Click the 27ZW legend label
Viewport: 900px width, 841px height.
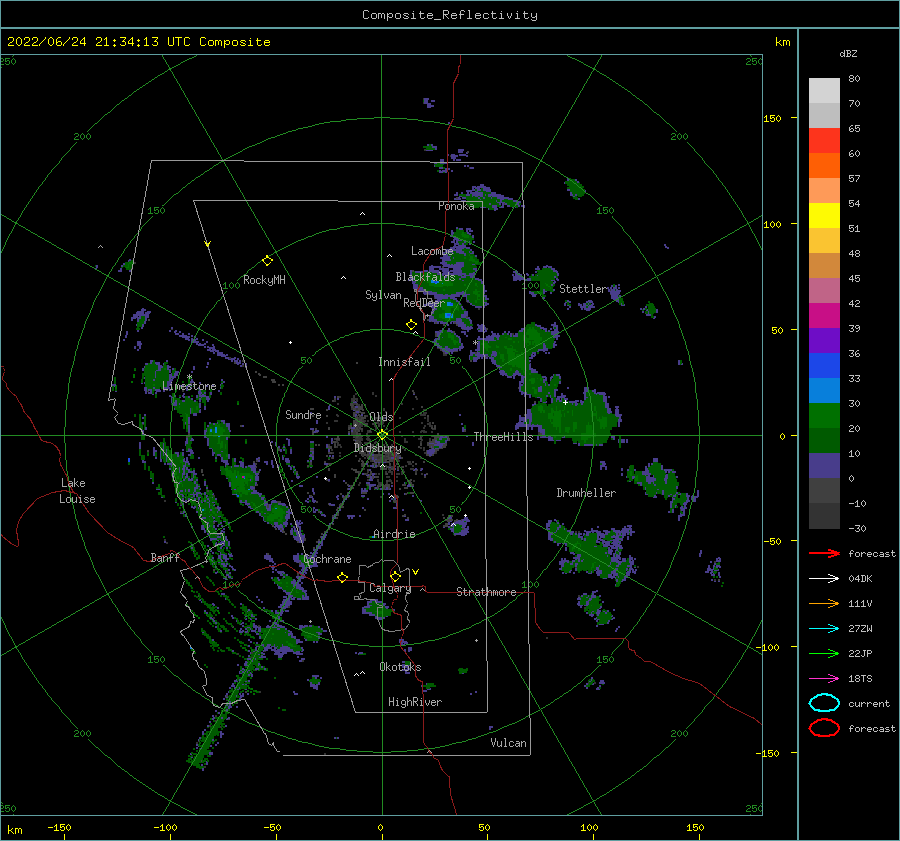coord(860,629)
